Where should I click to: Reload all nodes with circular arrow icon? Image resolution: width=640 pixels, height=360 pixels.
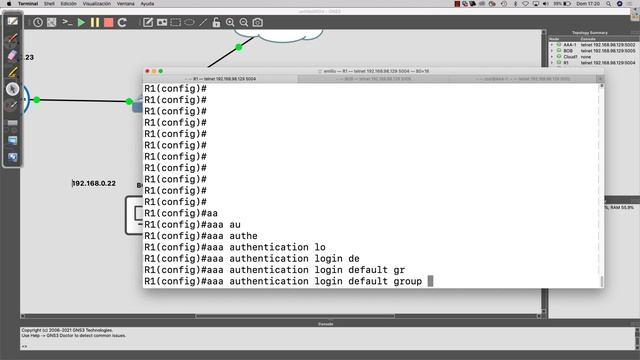tap(122, 22)
